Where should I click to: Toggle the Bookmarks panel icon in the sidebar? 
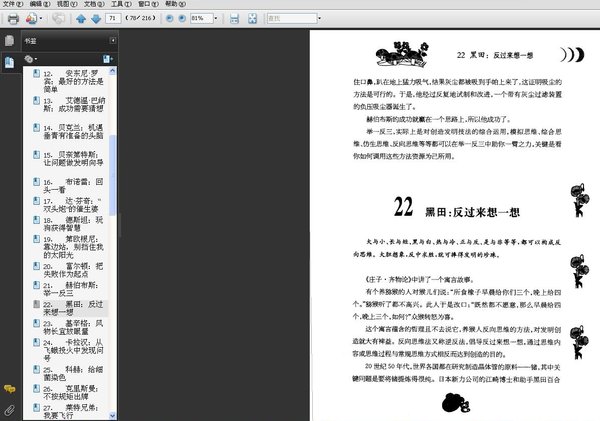point(9,62)
